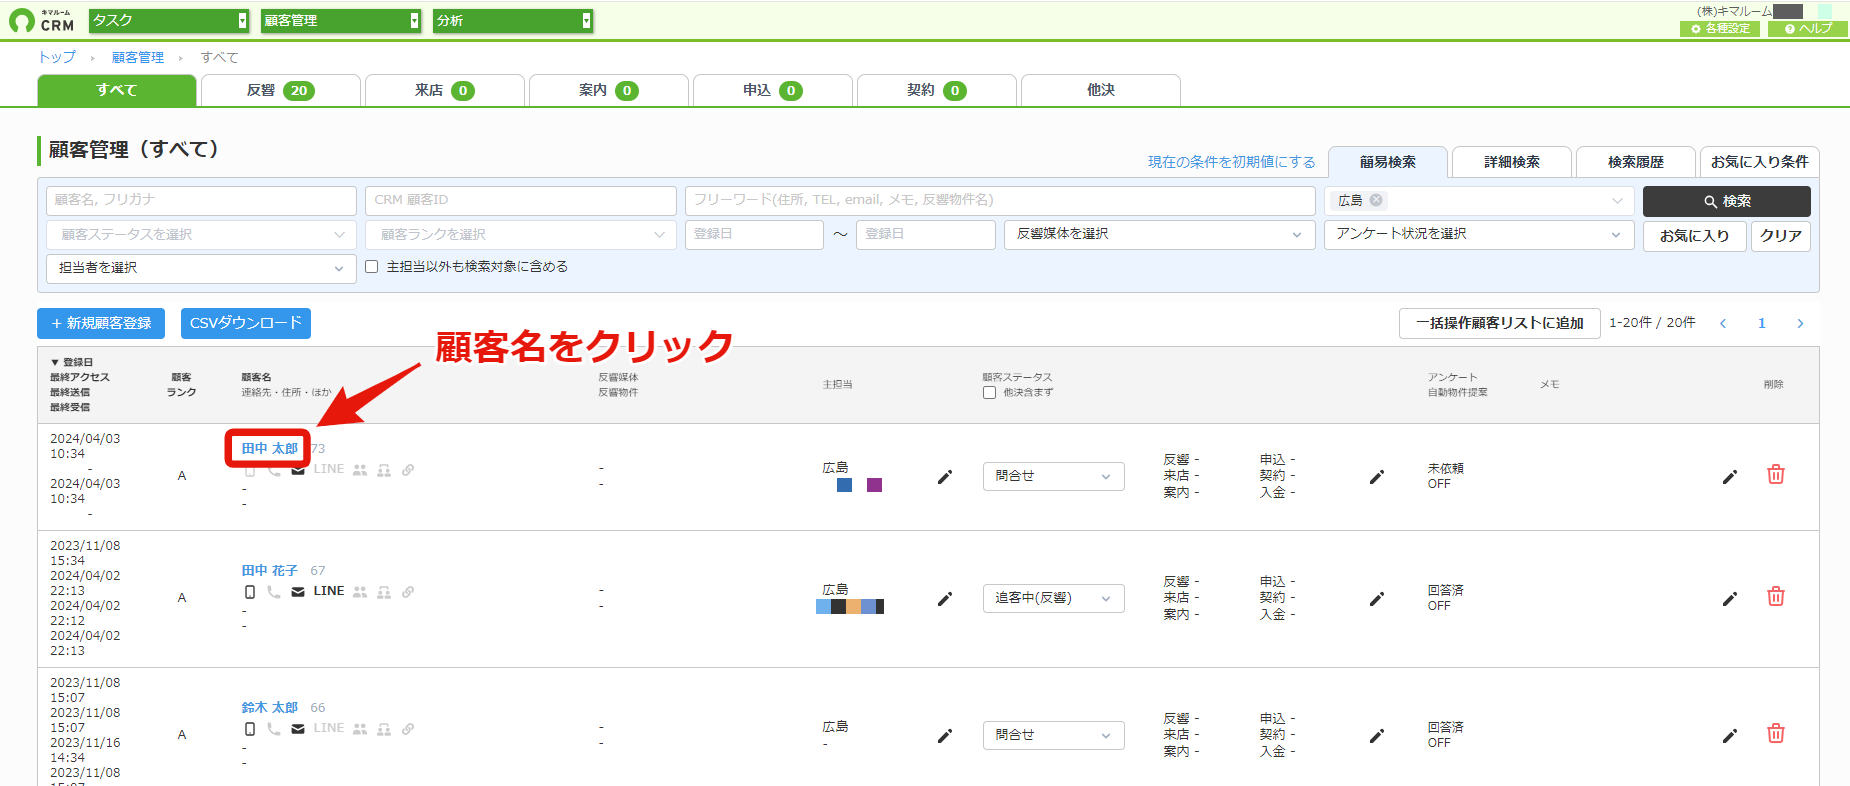Click the お気に入り button

pos(1694,236)
